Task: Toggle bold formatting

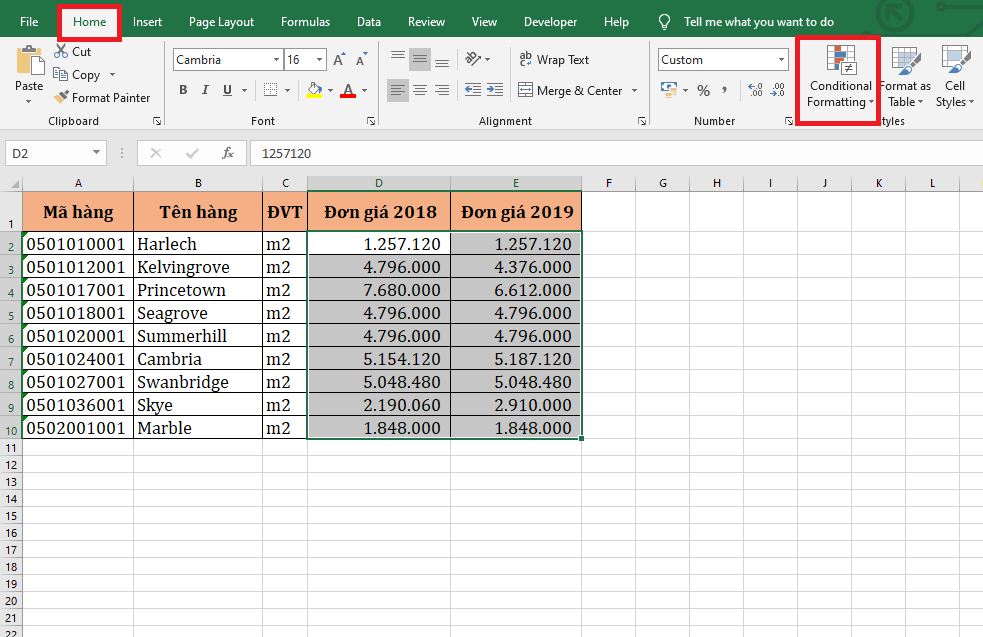Action: click(183, 91)
